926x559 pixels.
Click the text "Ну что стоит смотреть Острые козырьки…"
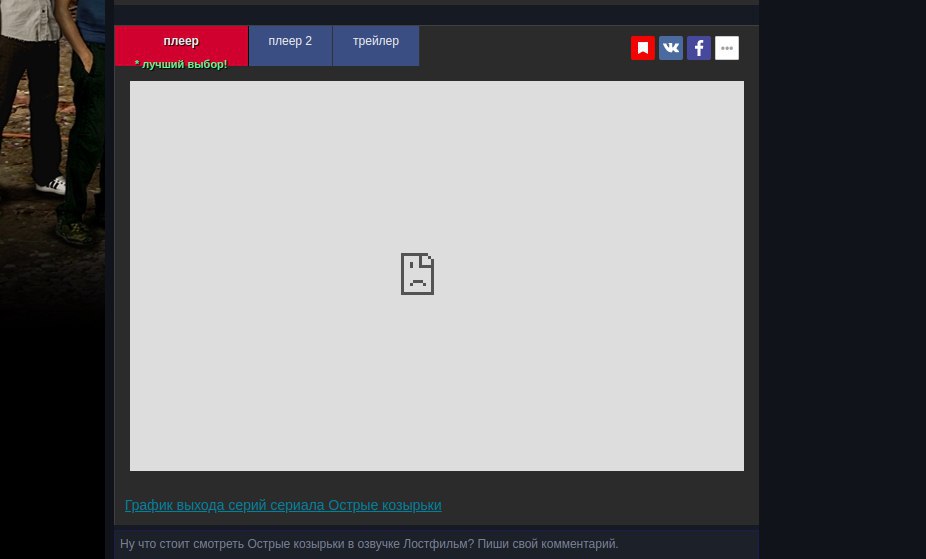pos(369,544)
